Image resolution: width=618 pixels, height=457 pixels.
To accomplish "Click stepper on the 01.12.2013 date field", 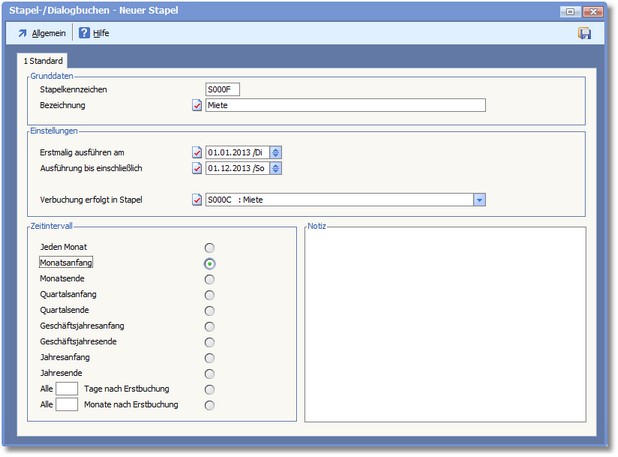I will [x=276, y=168].
